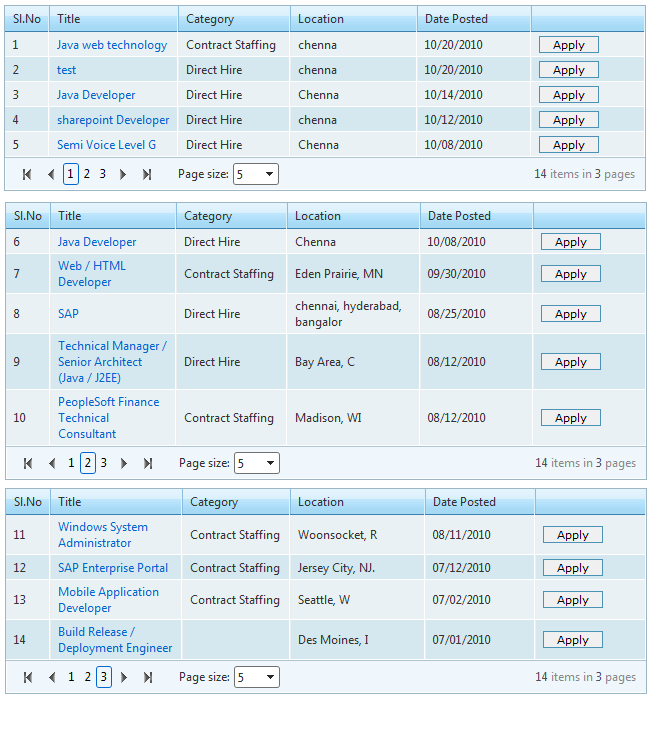Image resolution: width=662 pixels, height=746 pixels.
Task: Open the test job title link
Action: coord(66,70)
